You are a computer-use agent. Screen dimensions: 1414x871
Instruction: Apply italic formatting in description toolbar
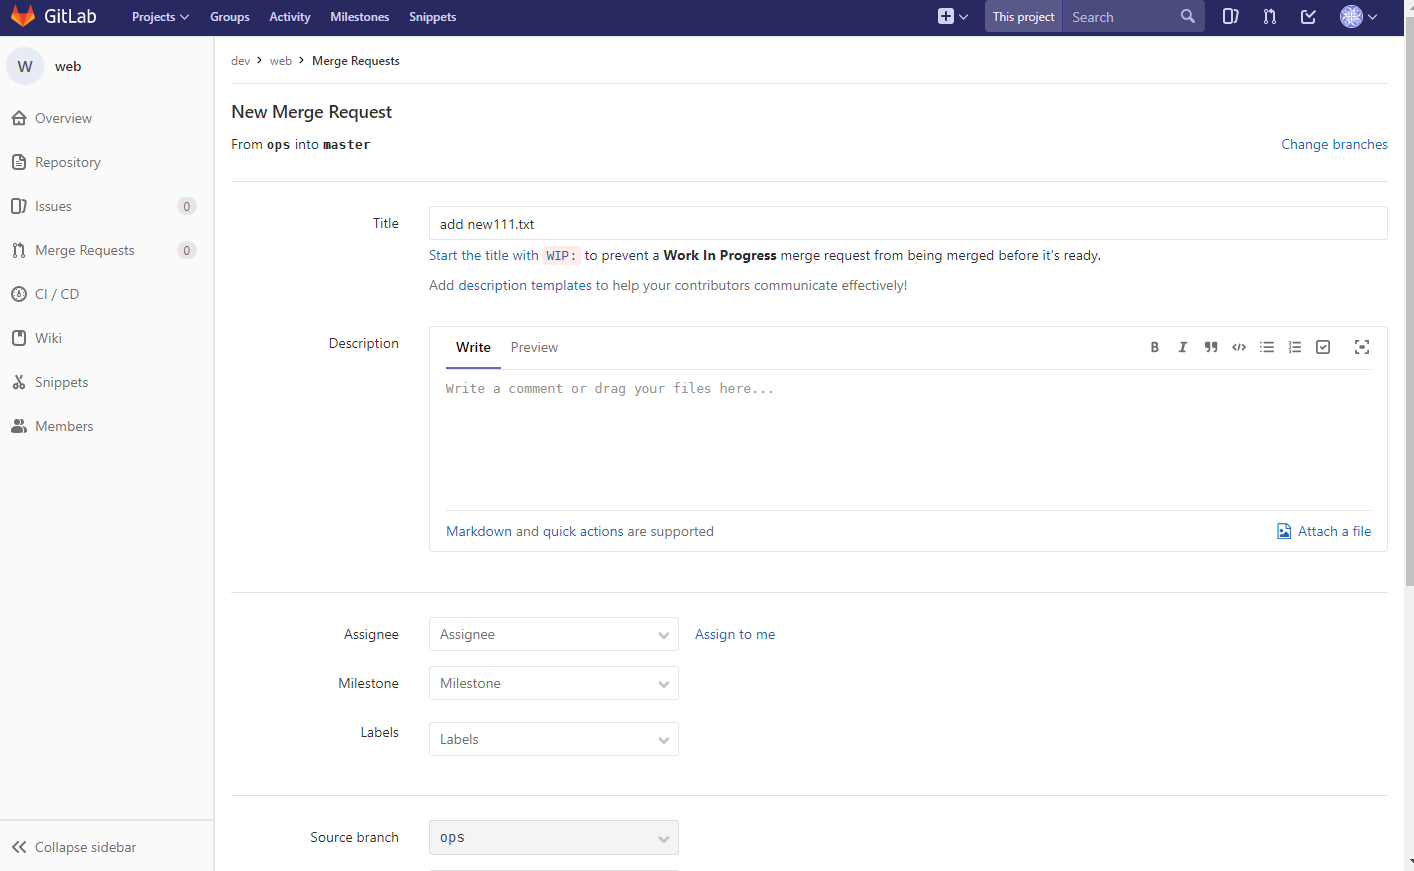pyautogui.click(x=1182, y=347)
